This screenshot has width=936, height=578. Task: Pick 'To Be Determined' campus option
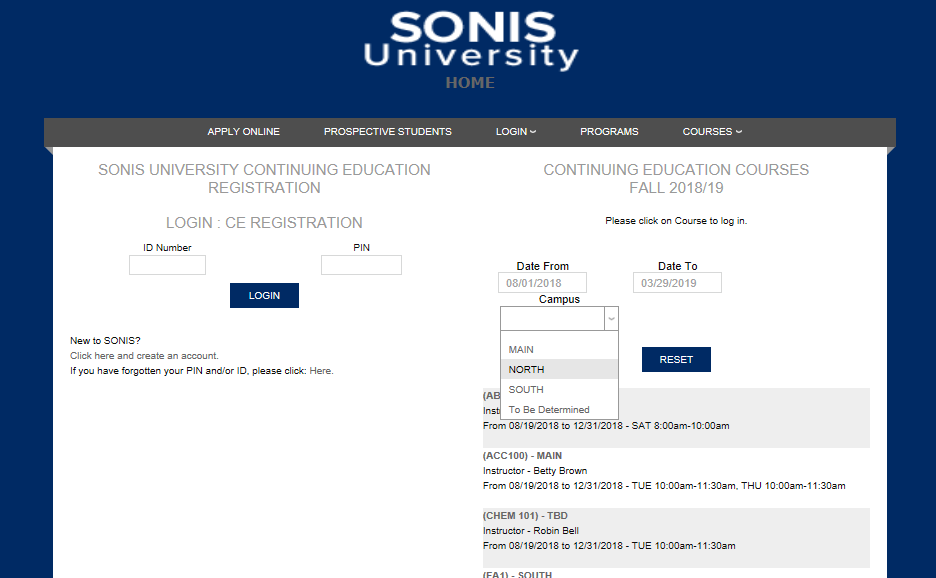(549, 410)
